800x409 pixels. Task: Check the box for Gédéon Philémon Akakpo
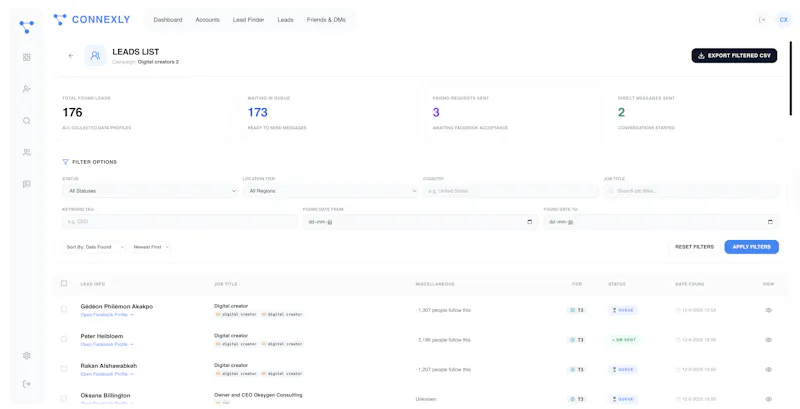[x=64, y=309]
